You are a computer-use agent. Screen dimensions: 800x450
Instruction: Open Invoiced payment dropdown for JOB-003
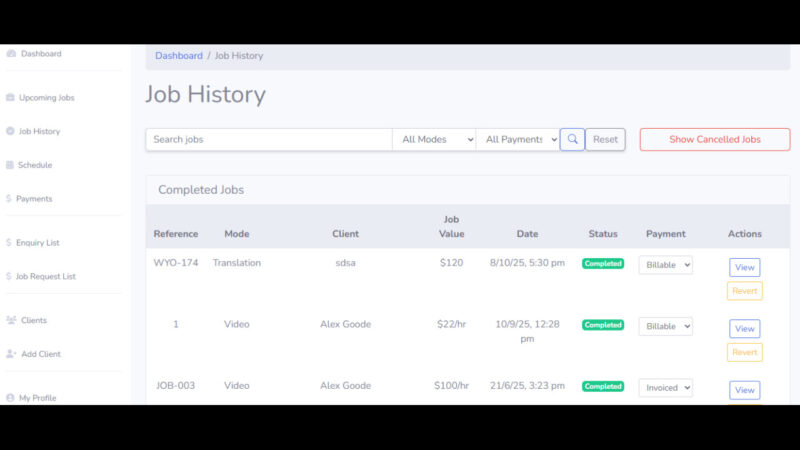click(x=665, y=387)
